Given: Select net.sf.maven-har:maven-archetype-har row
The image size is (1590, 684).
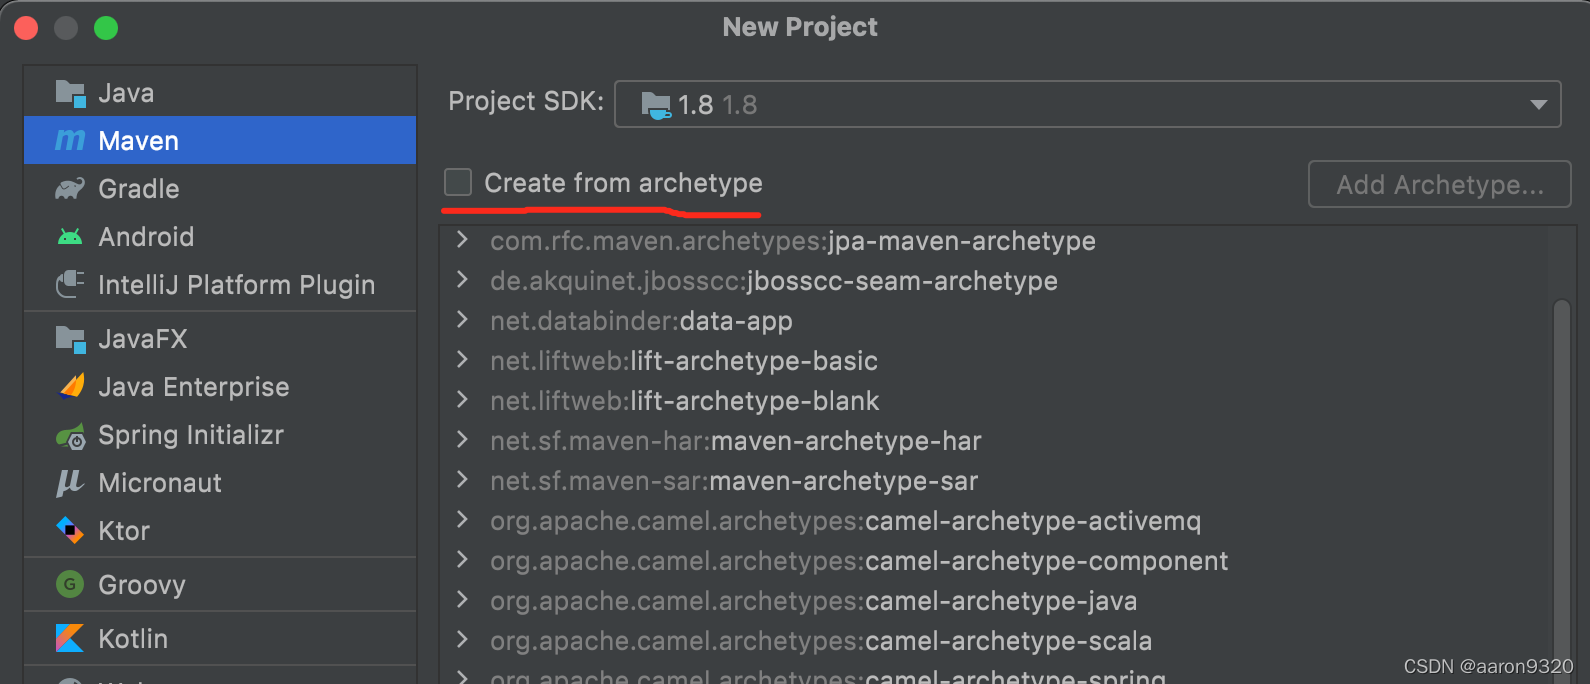Looking at the screenshot, I should 995,441.
